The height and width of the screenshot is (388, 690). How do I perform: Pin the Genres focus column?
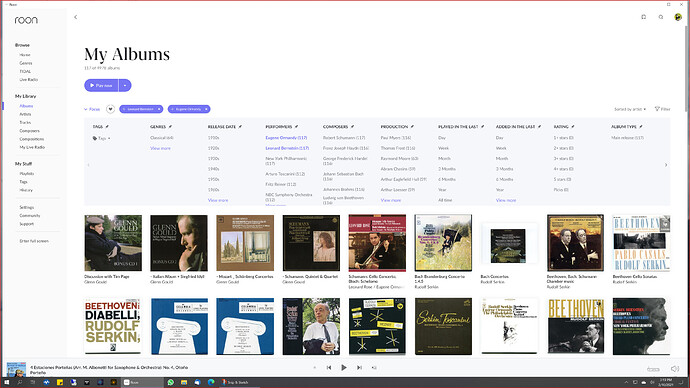point(170,127)
